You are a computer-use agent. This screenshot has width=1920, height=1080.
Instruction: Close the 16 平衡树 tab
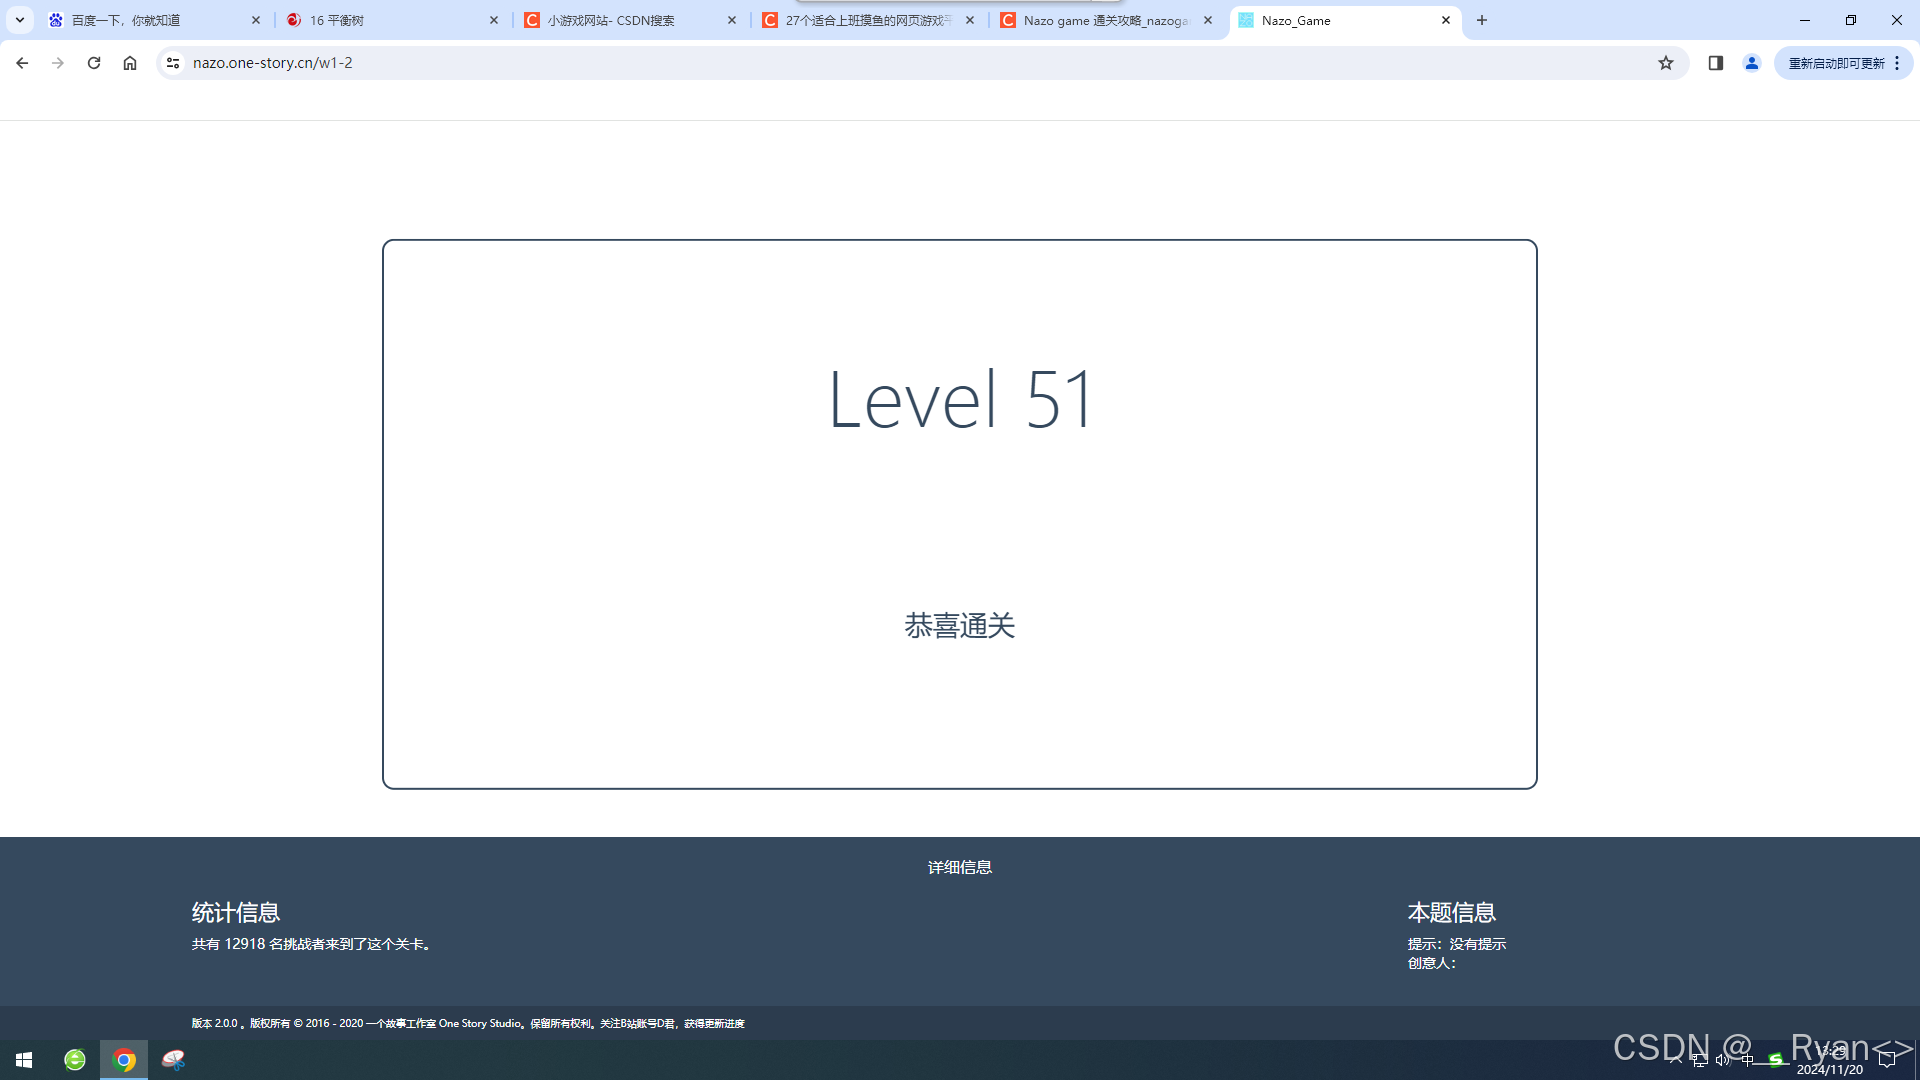[x=493, y=20]
